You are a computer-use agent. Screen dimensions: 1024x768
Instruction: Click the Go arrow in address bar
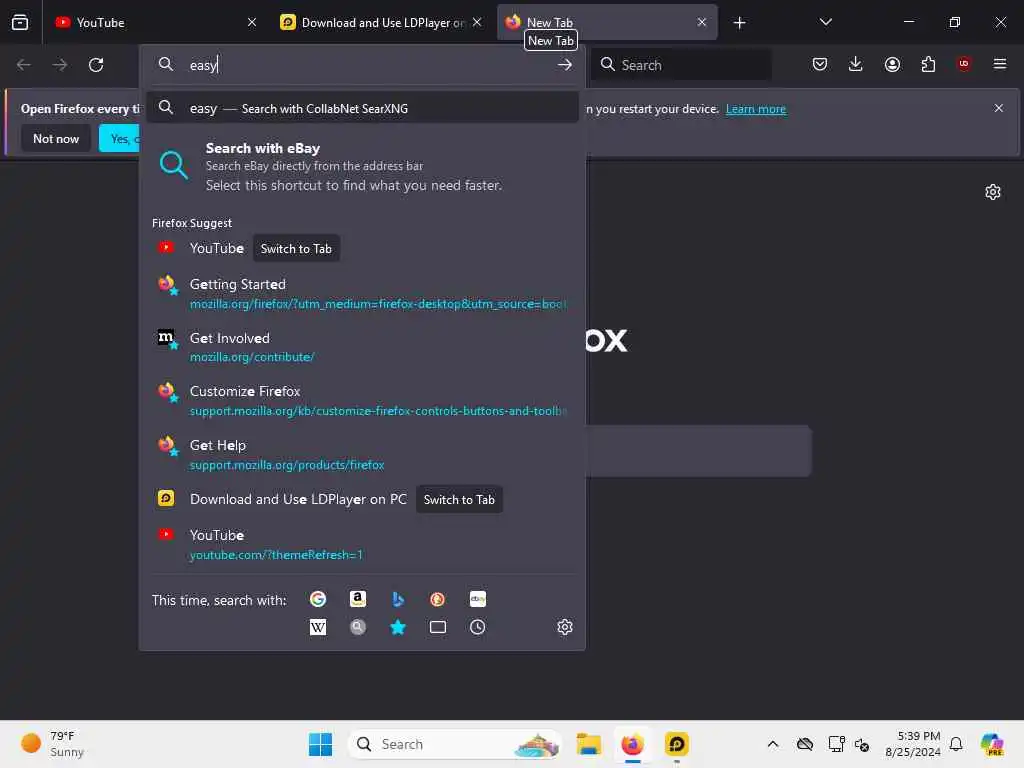point(565,65)
